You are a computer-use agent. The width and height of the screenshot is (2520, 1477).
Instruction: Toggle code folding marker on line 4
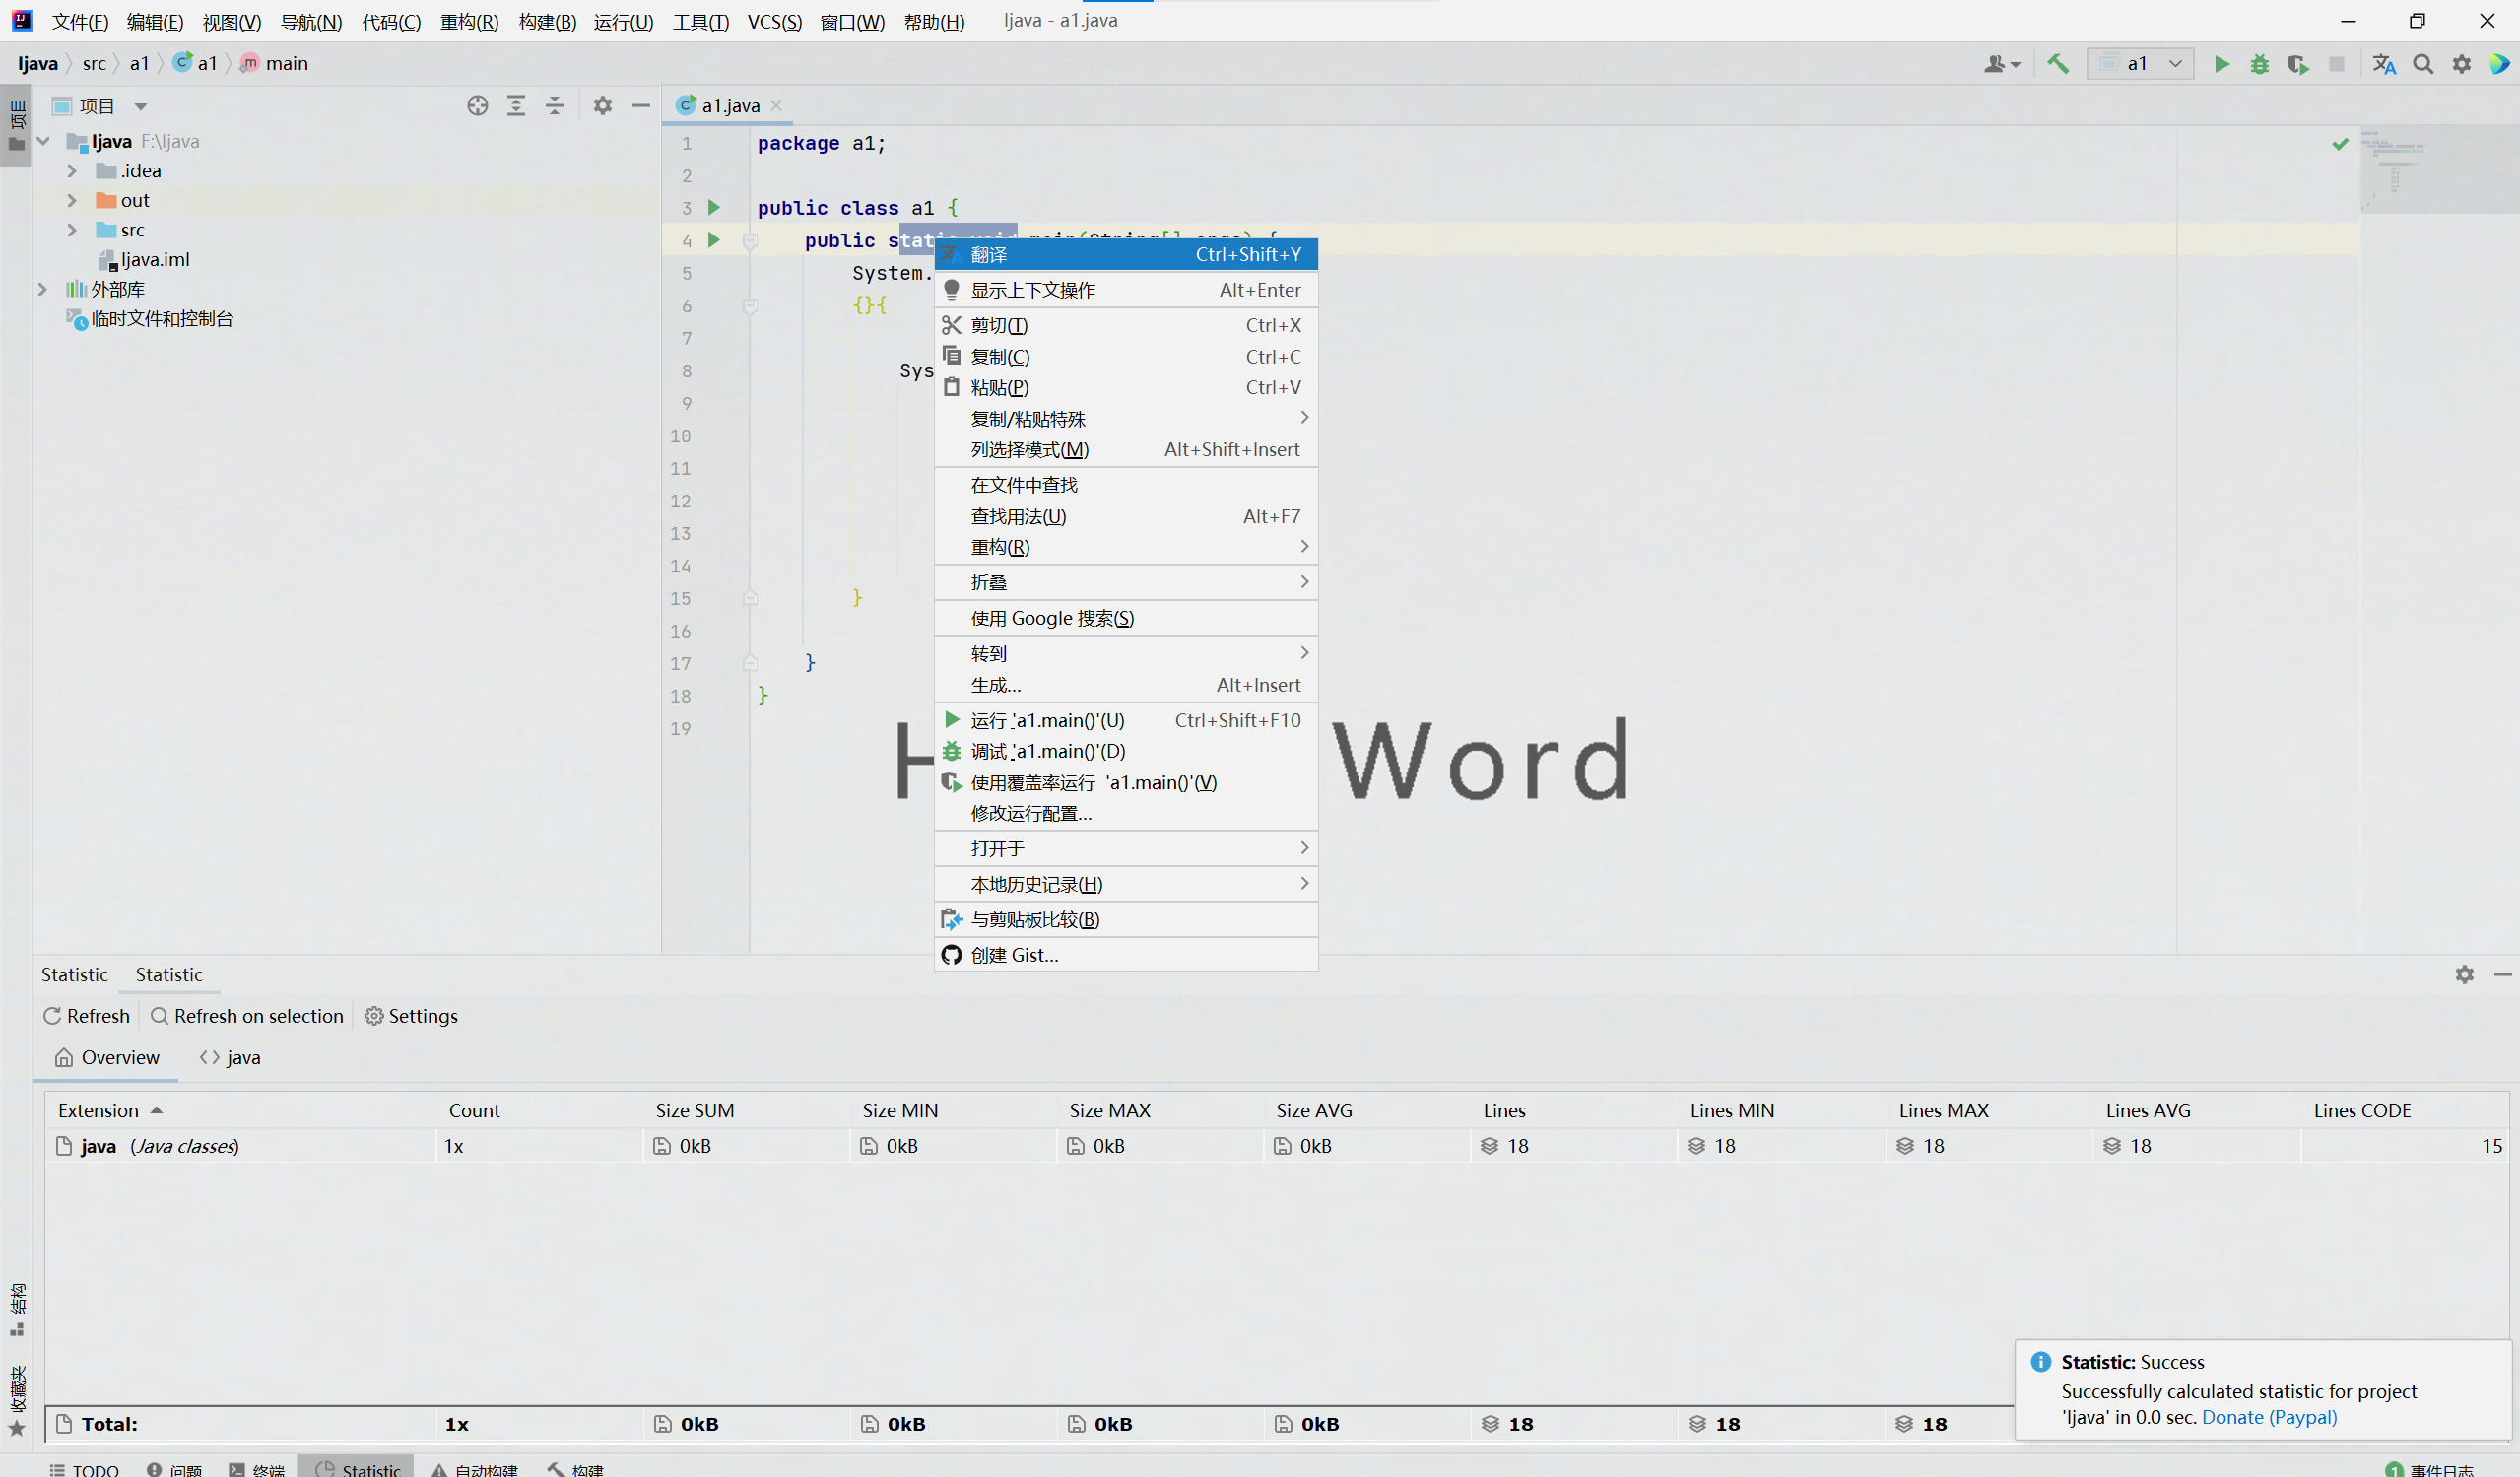(x=750, y=241)
